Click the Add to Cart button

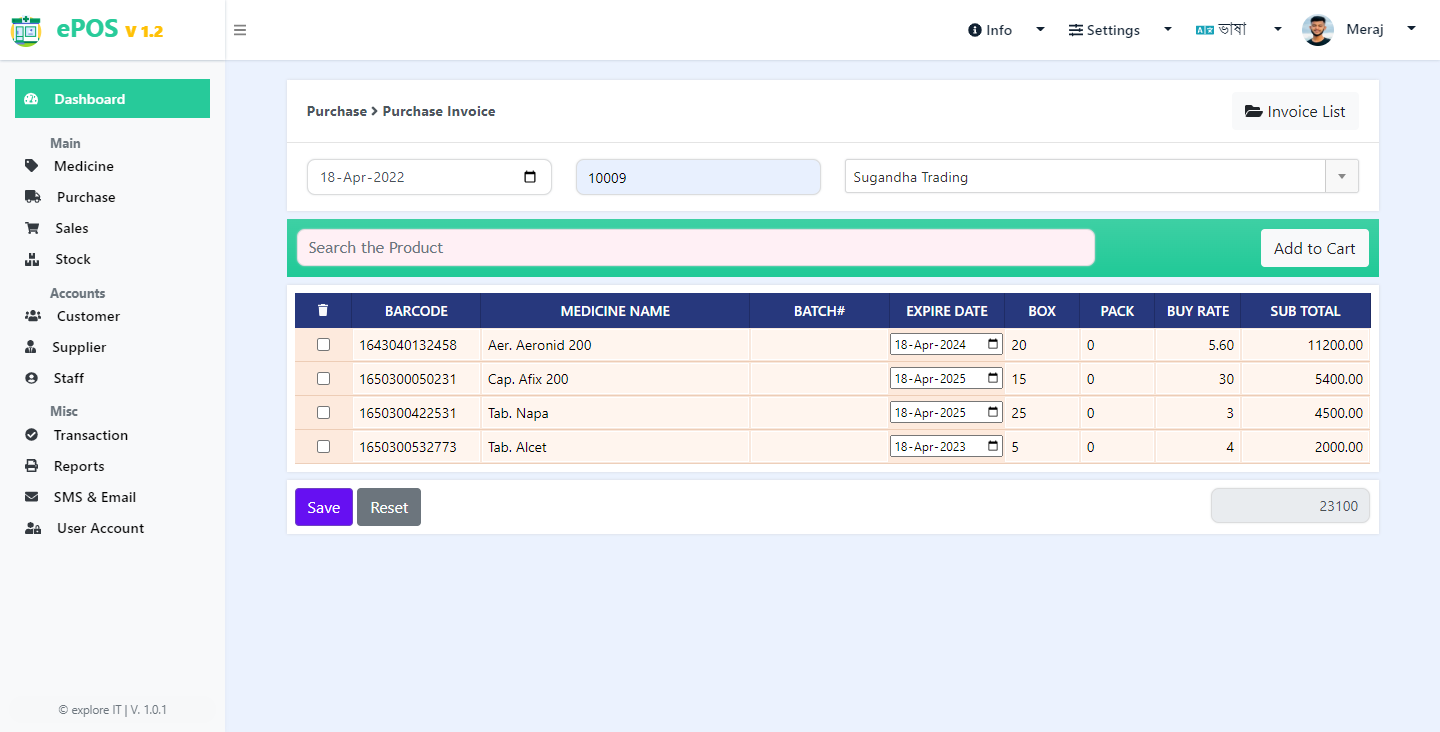(x=1315, y=248)
